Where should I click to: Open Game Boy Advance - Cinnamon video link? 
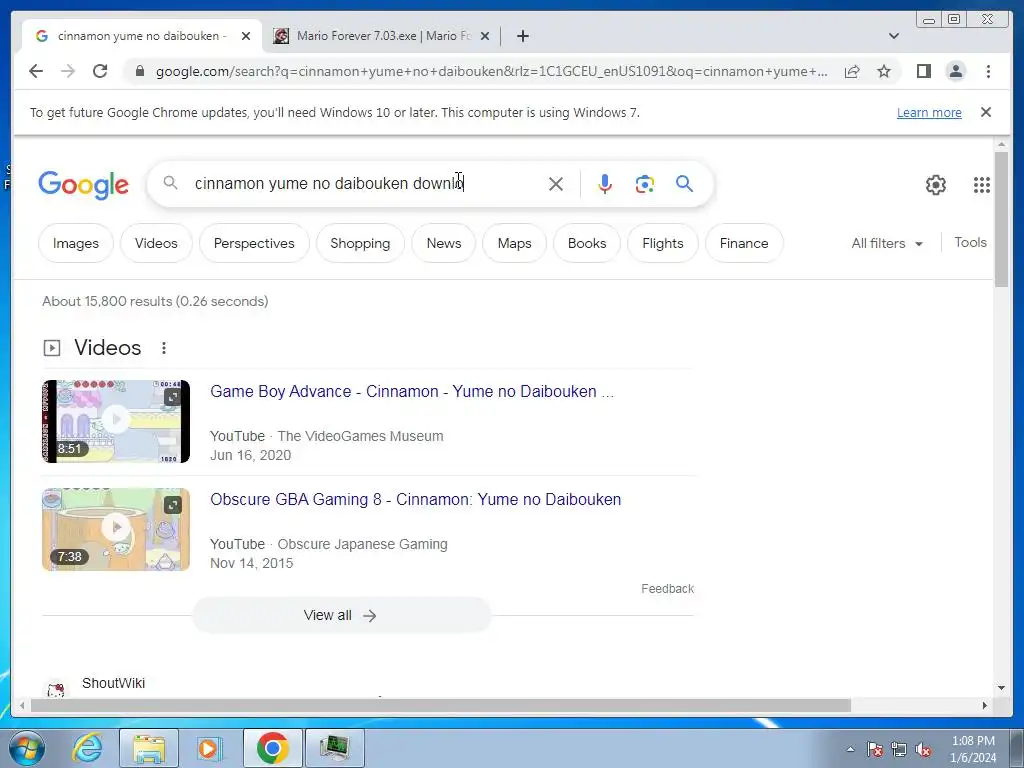[412, 391]
